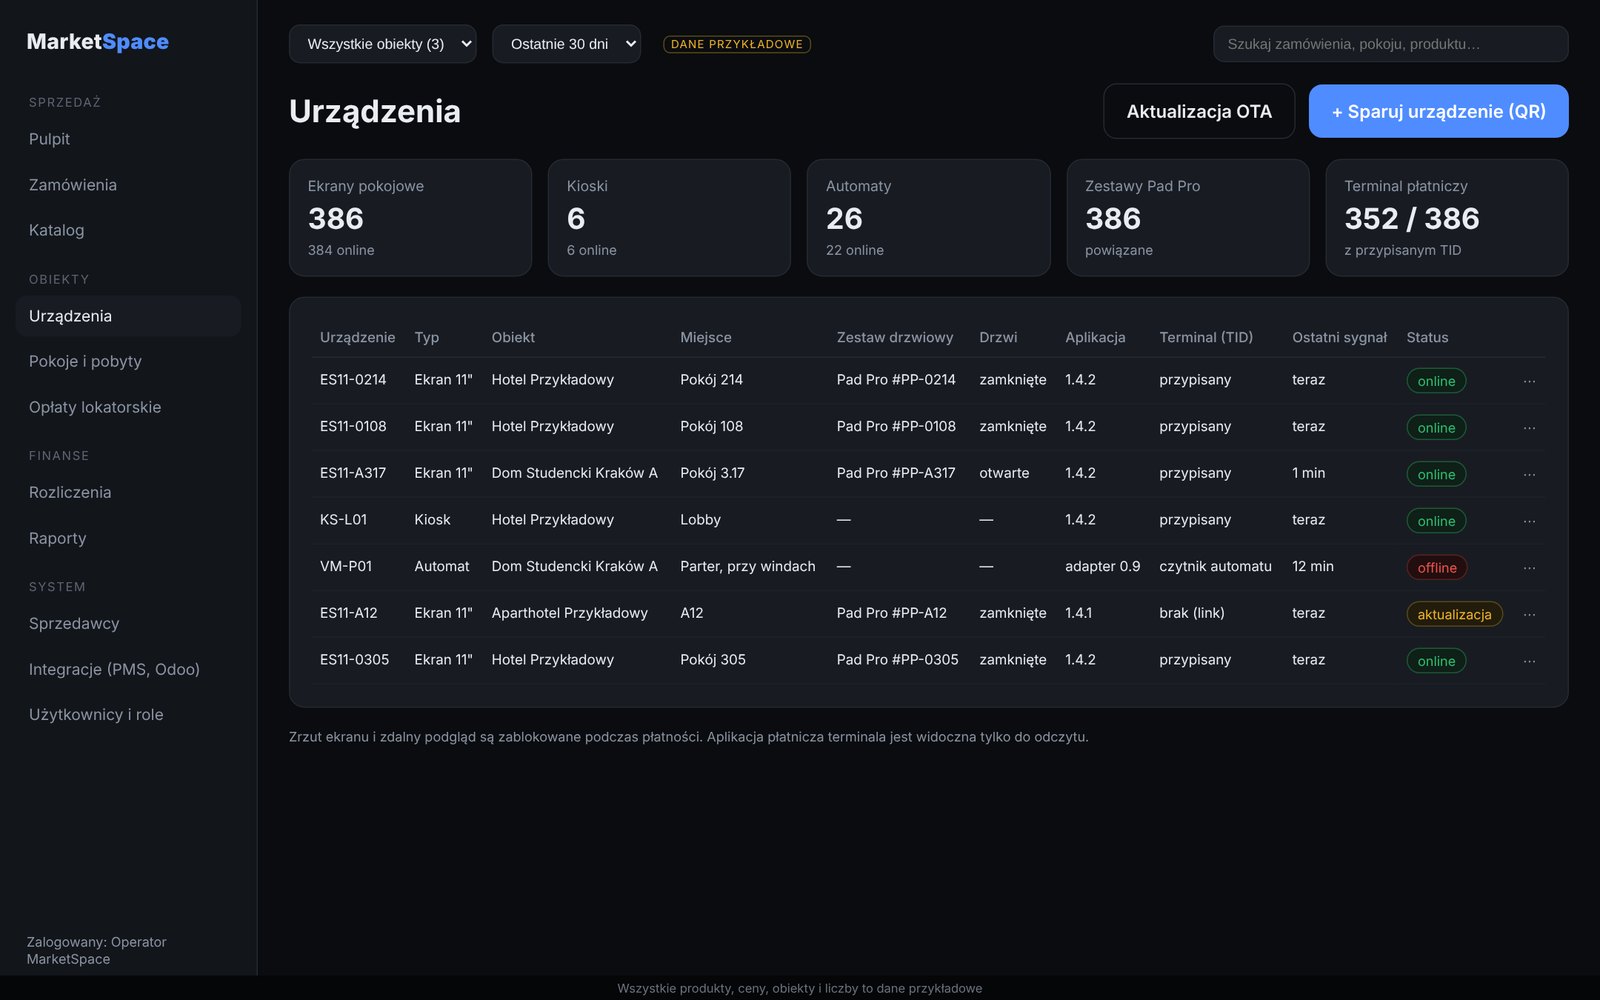Image resolution: width=1600 pixels, height=1000 pixels.
Task: Go to Pulpit in sidebar
Action: click(128, 139)
